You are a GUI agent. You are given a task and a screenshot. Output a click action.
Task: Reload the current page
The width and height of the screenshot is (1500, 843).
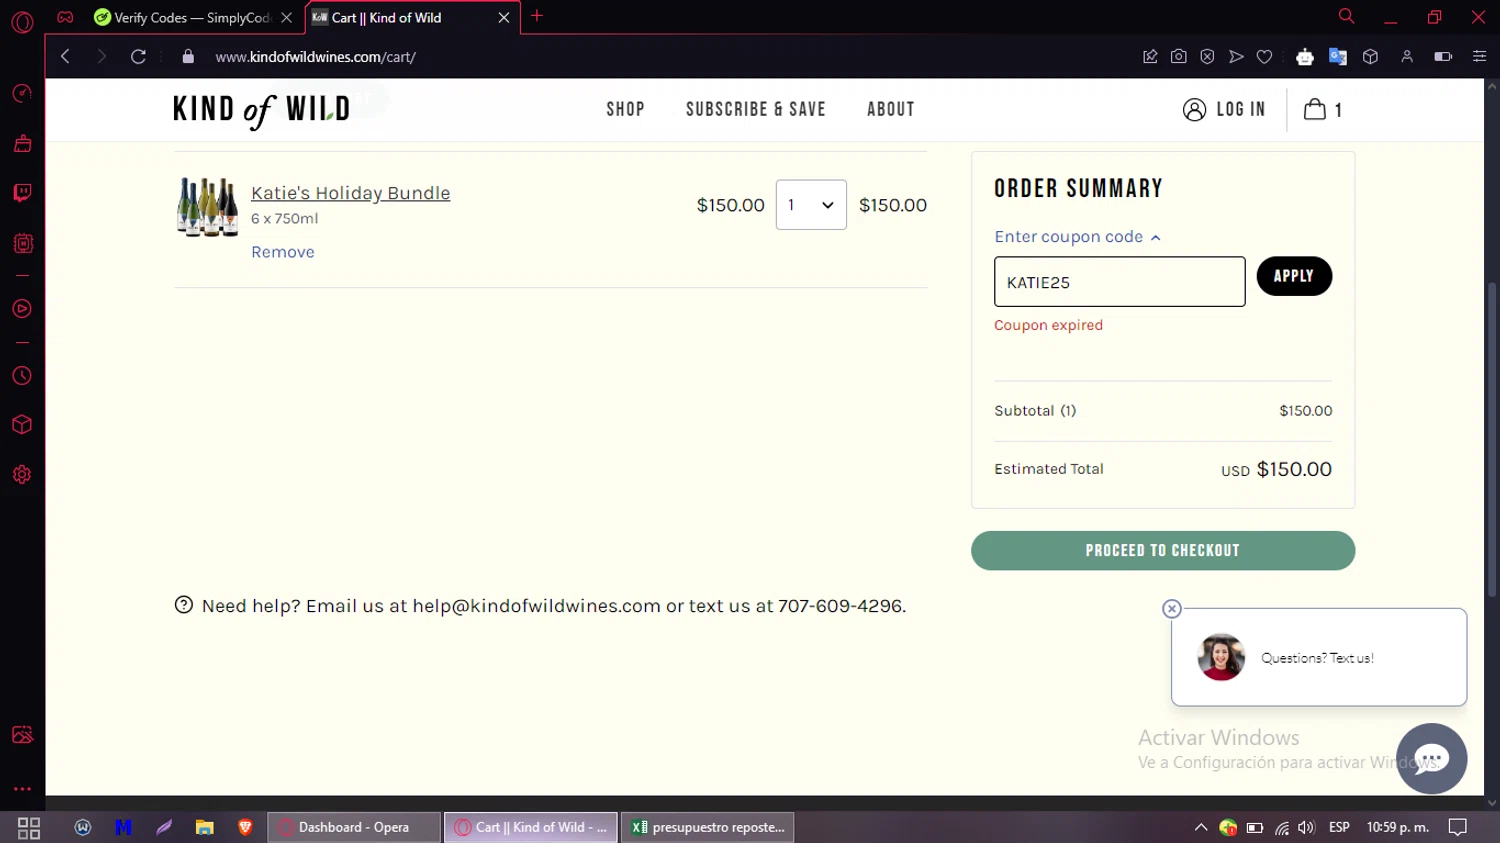(x=138, y=57)
